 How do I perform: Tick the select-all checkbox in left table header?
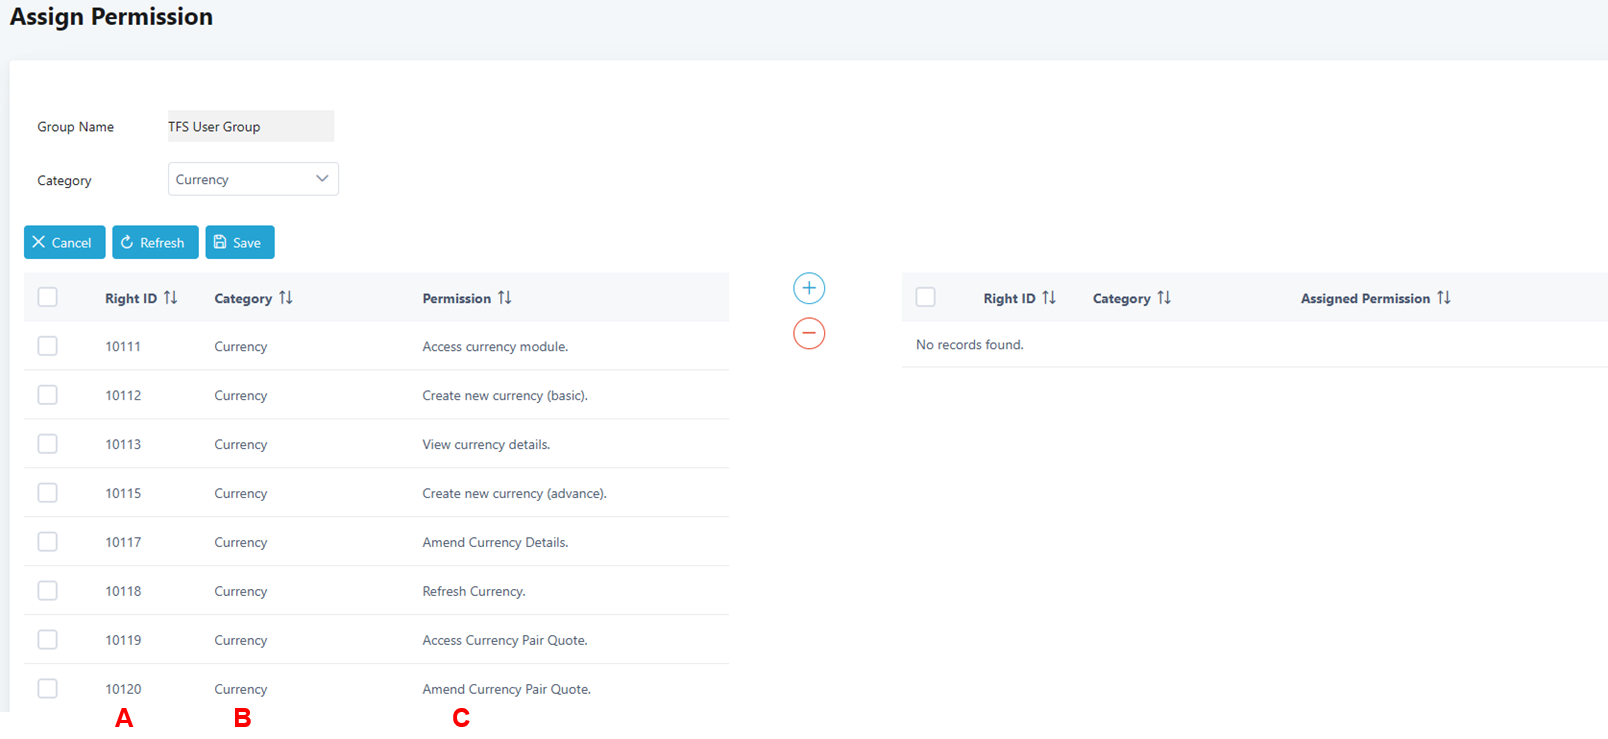click(47, 297)
